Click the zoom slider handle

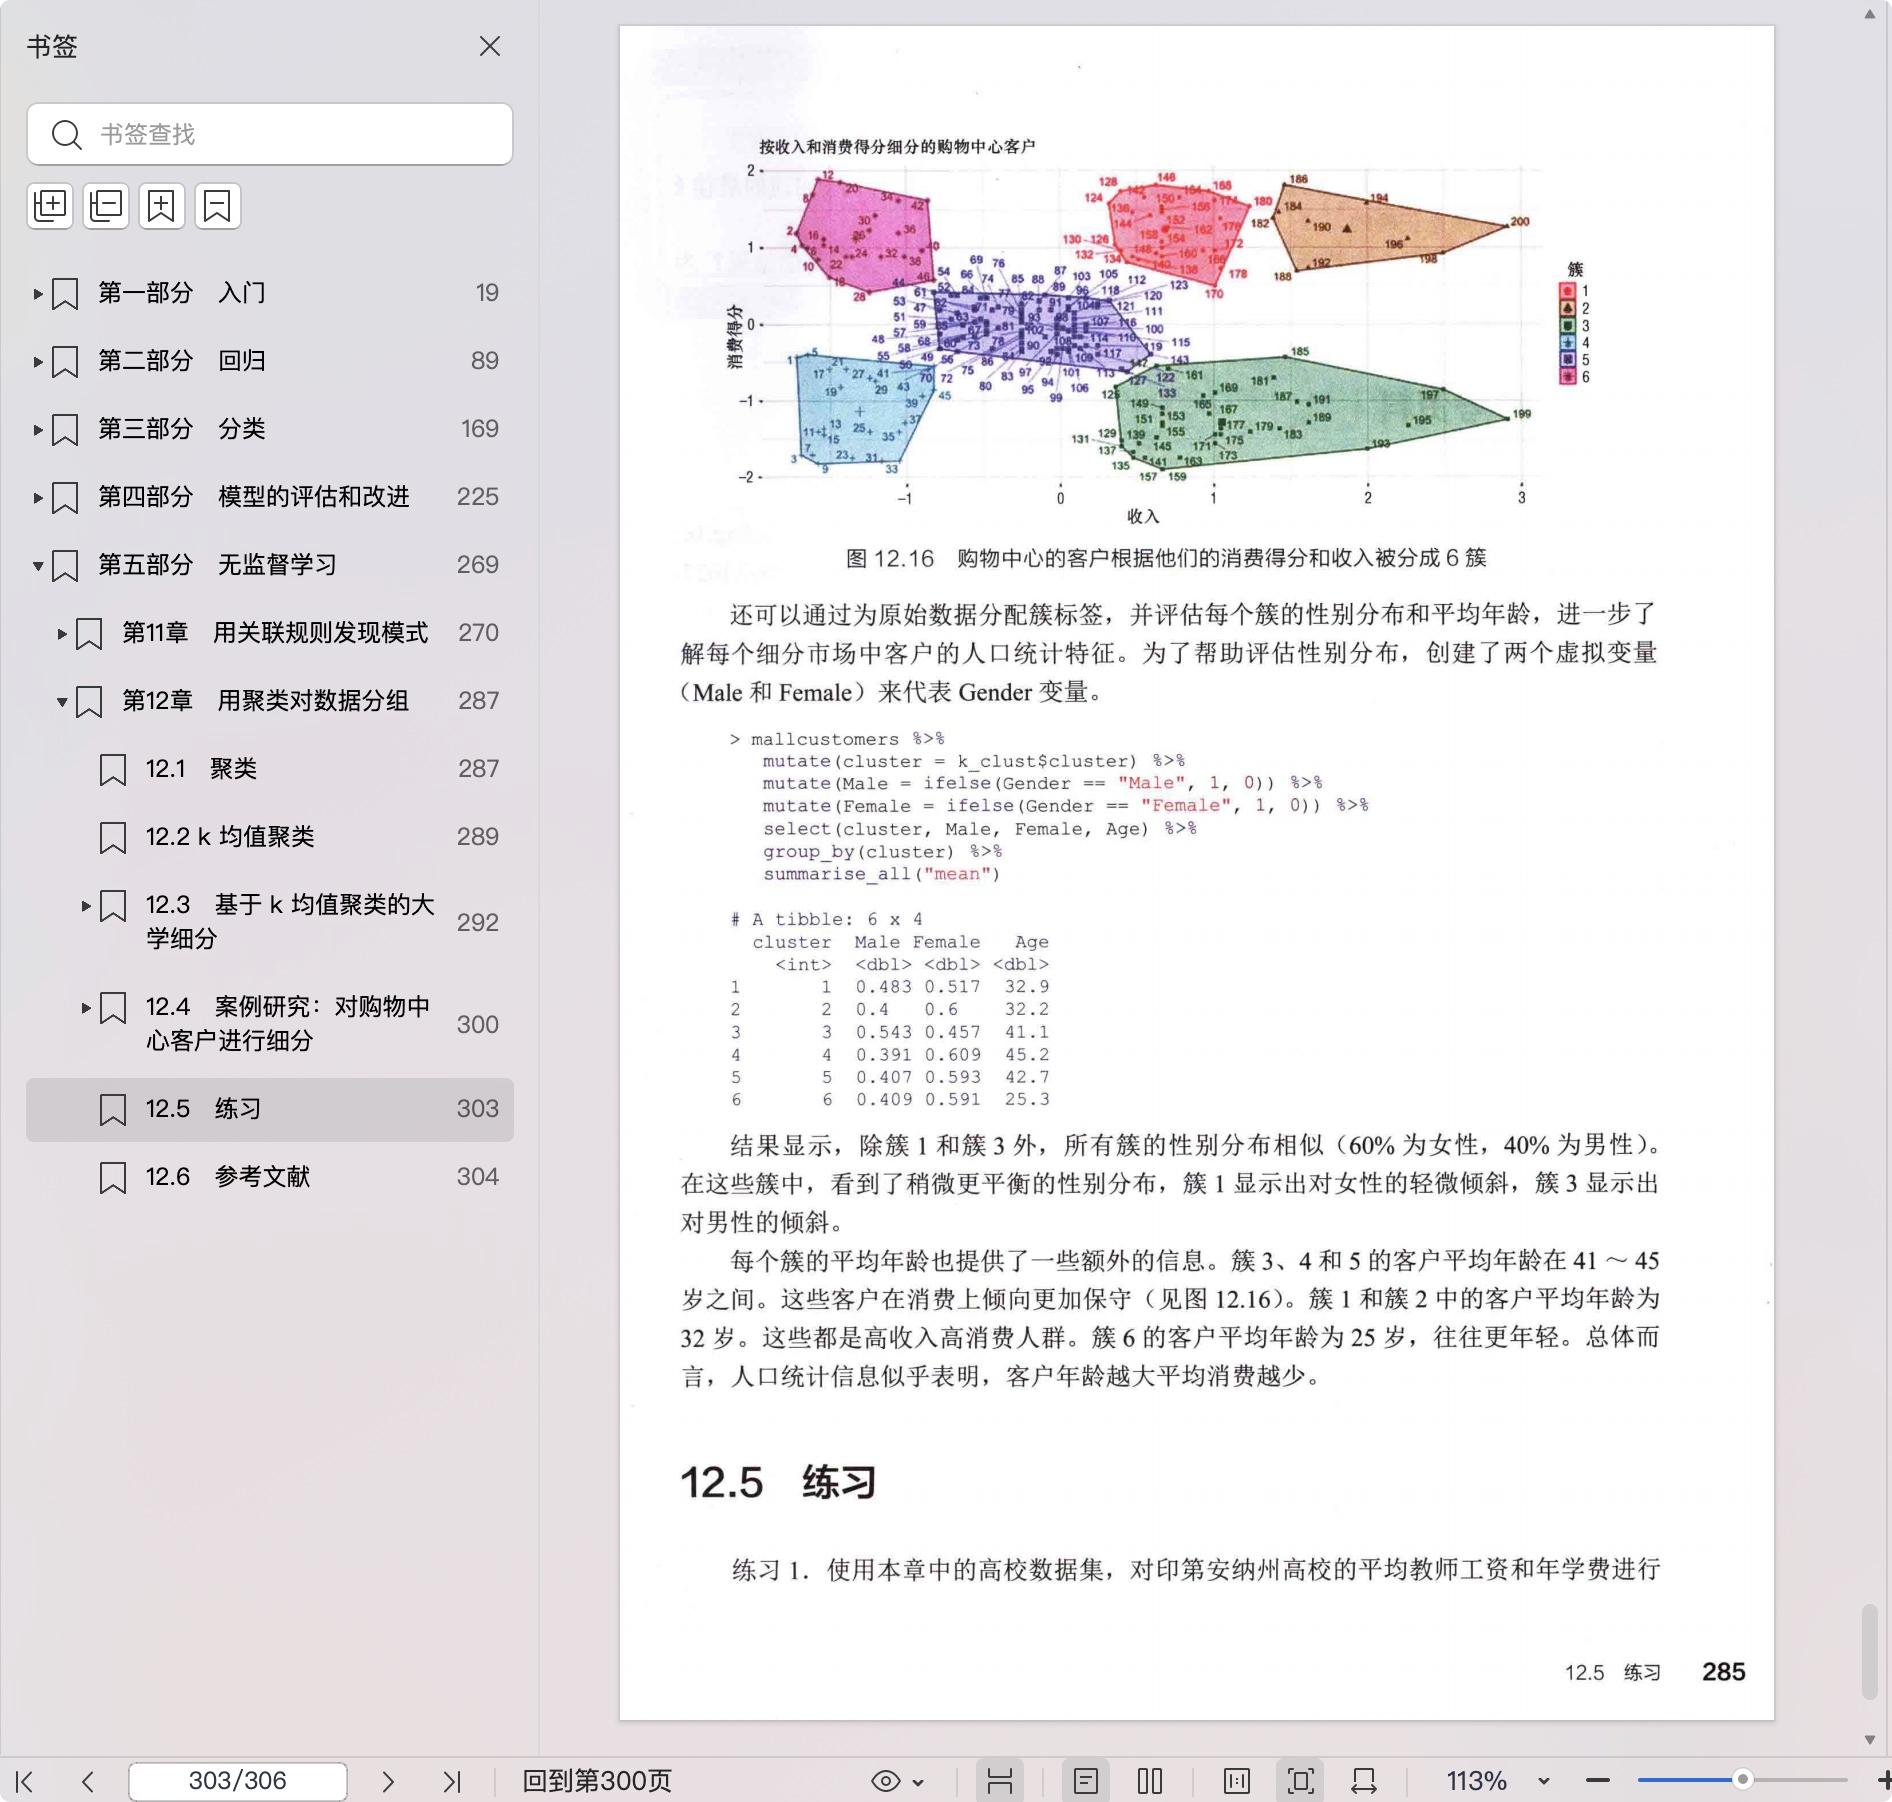tap(1742, 1780)
